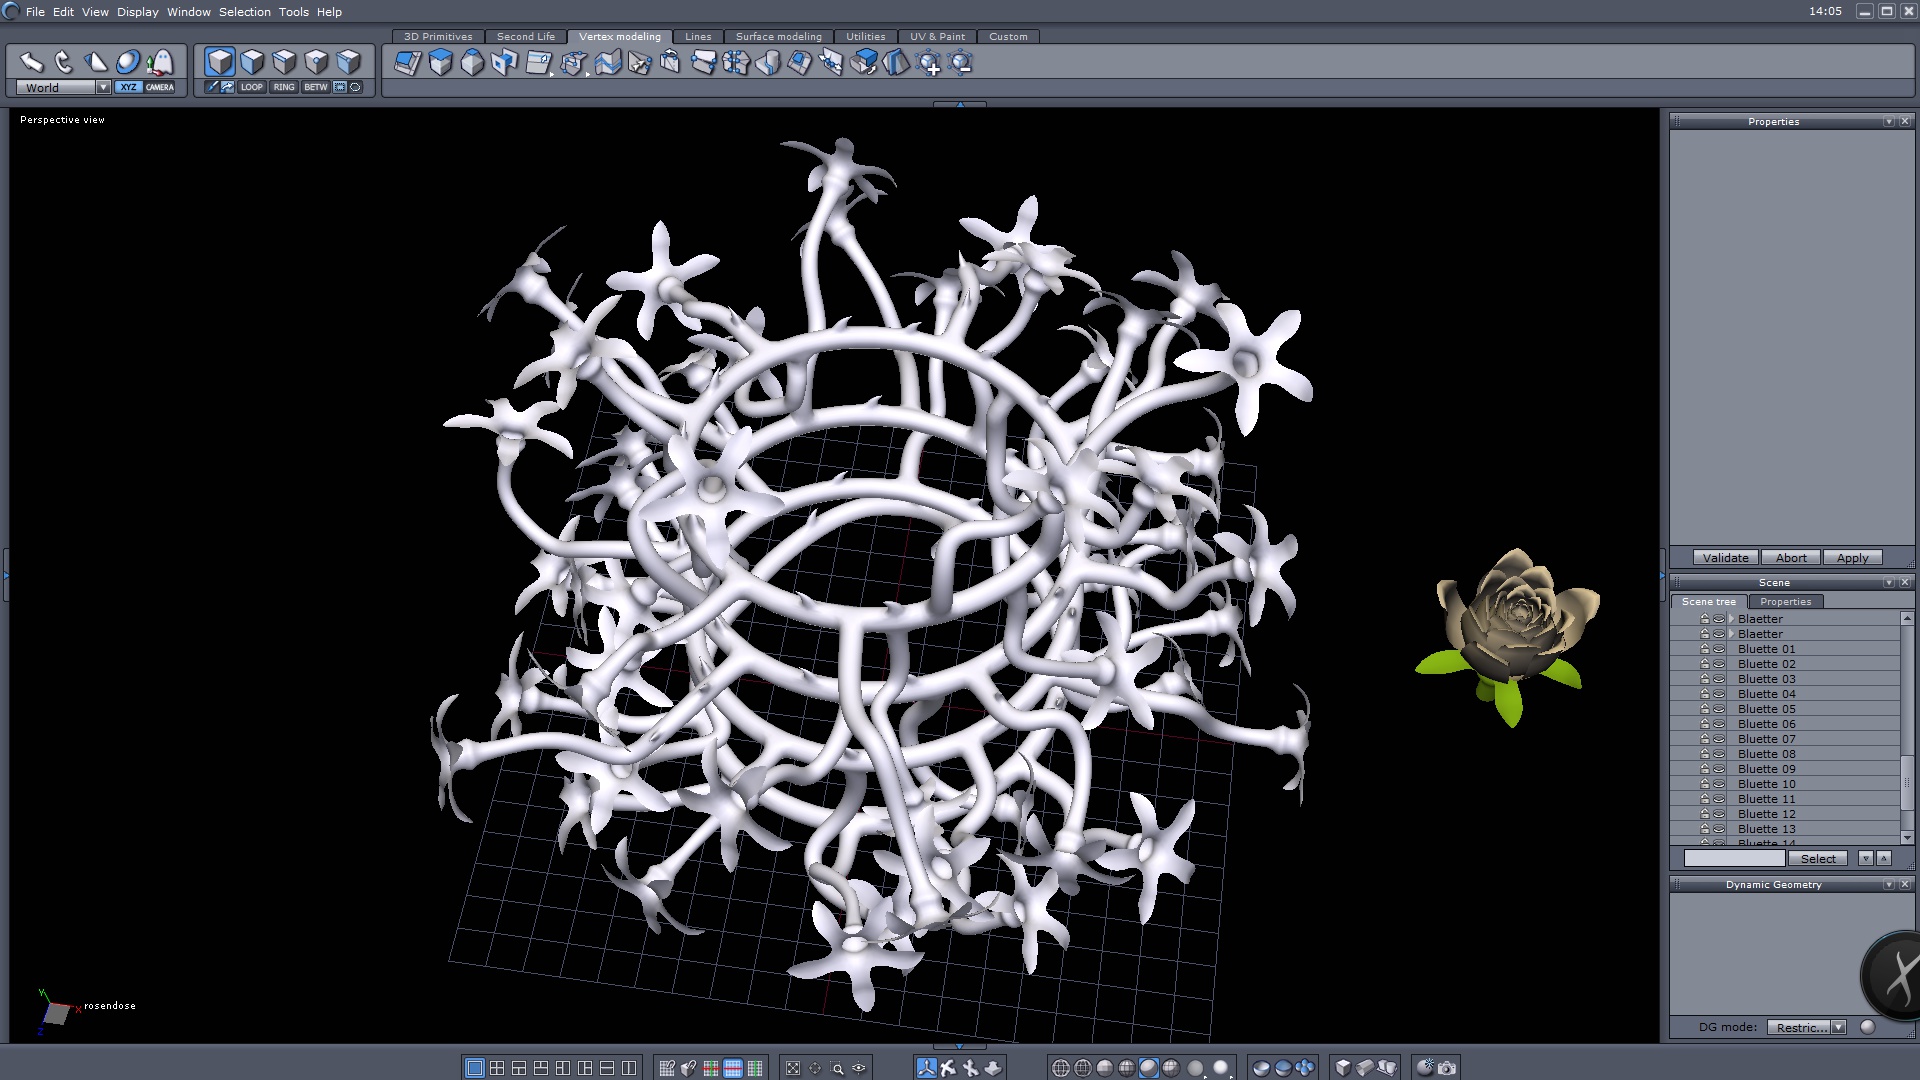
Task: Click the camera snapshot icon in the bottom bar
Action: pos(1447,1068)
